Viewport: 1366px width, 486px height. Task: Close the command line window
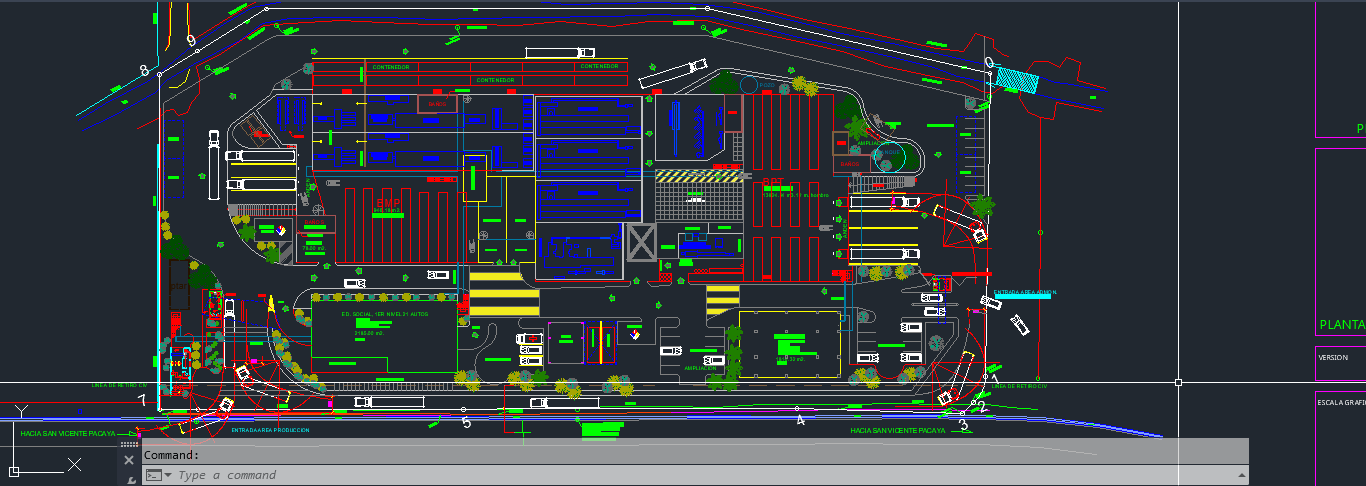[x=129, y=460]
